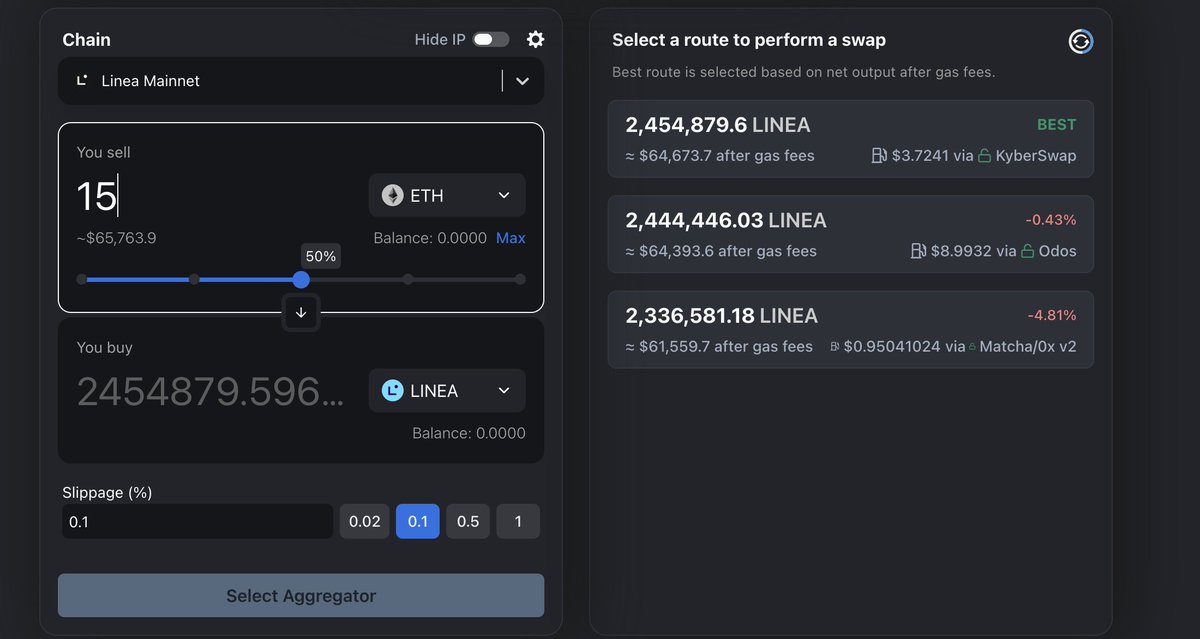Set amount slider to the 75% stop
Viewport: 1200px width, 639px height.
click(x=408, y=279)
